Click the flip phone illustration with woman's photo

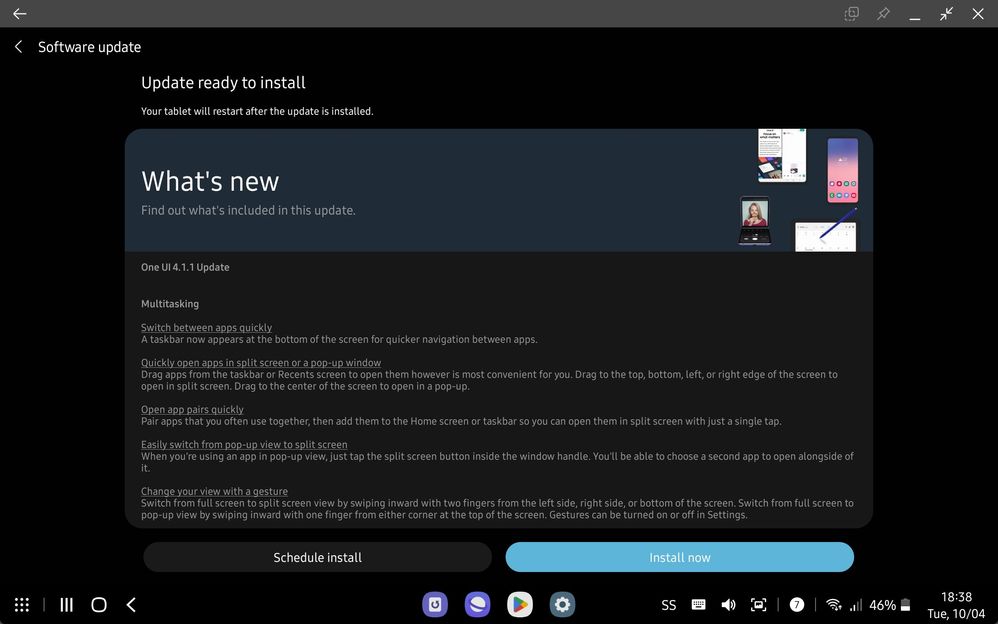(x=755, y=220)
